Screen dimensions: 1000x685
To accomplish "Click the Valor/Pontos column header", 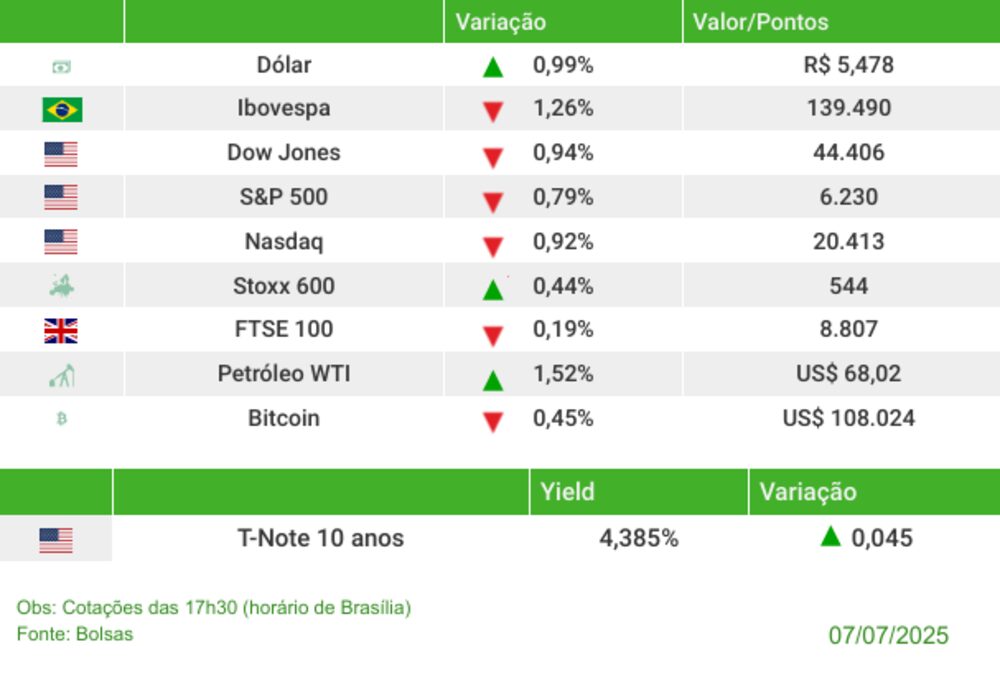I will pos(760,22).
